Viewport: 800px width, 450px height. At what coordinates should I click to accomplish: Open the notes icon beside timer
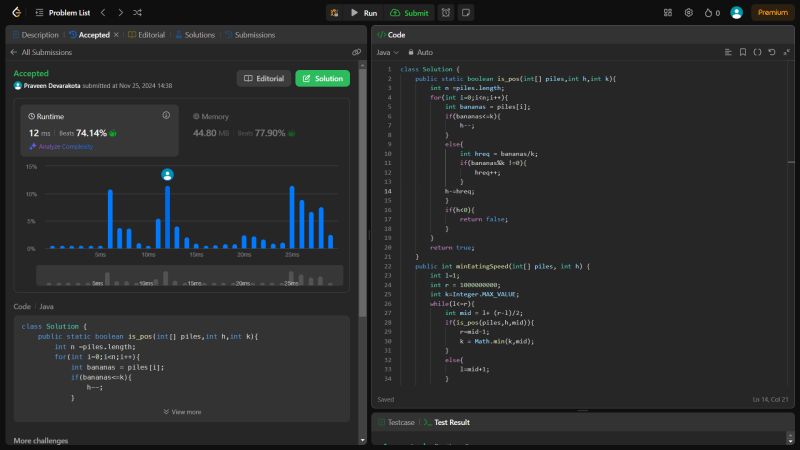tap(466, 12)
